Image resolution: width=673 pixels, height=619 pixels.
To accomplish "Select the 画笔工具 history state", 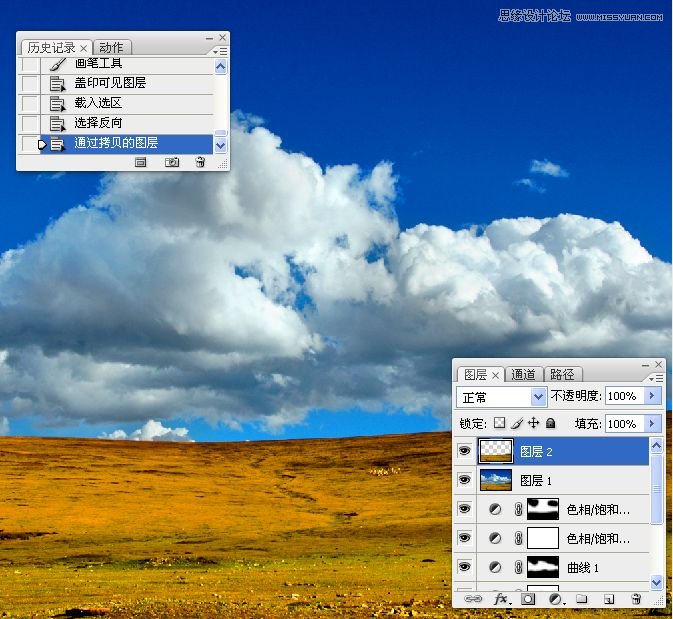I will [x=127, y=64].
